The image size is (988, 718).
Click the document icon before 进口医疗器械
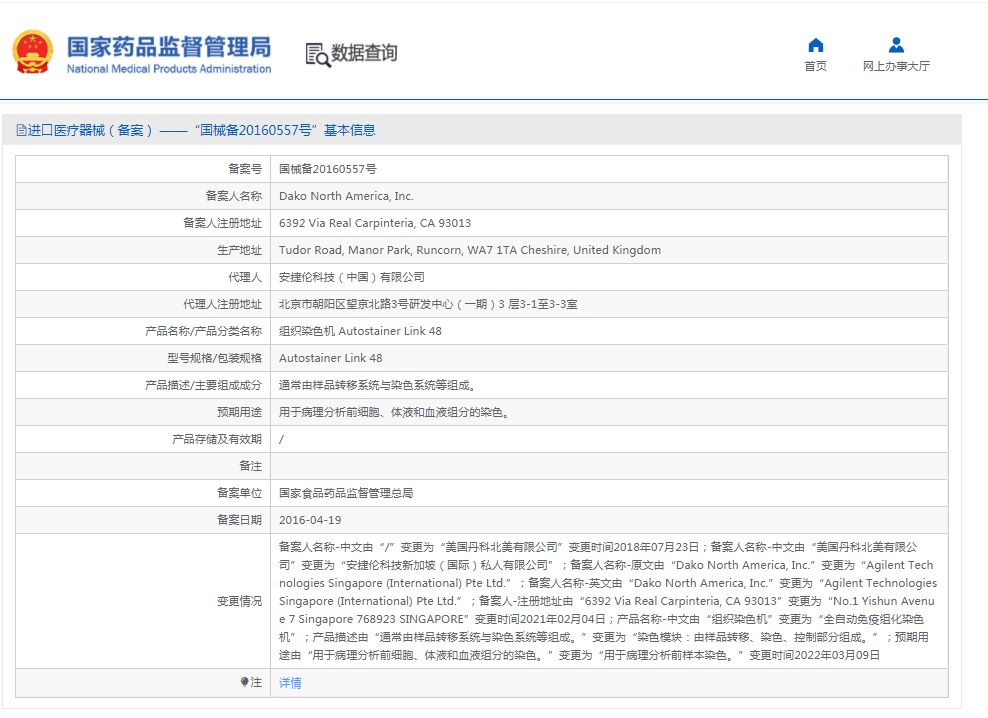pos(21,130)
